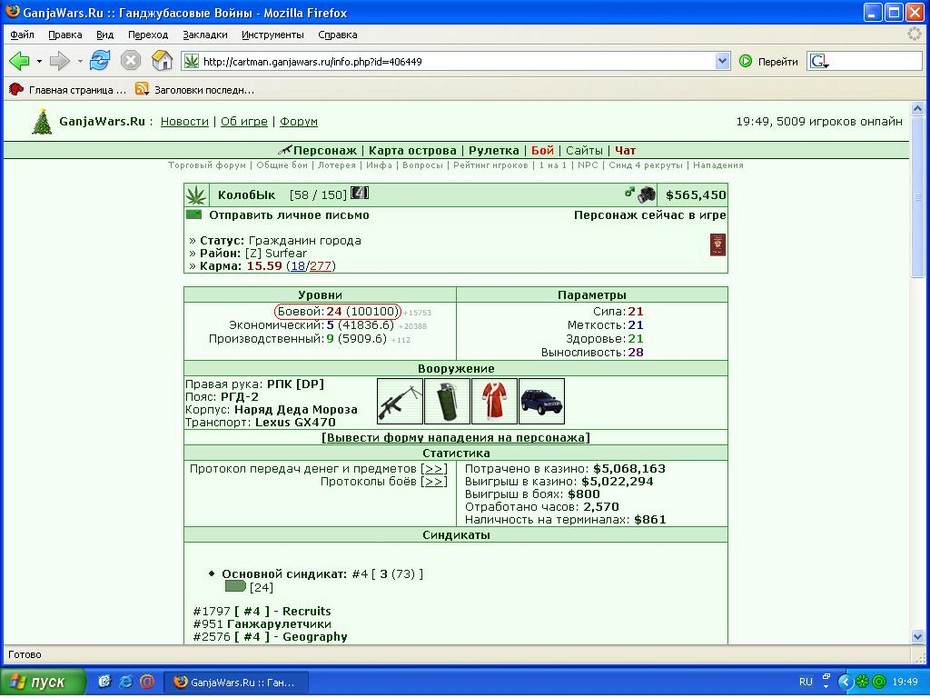This screenshot has width=930, height=698.
Task: Click negative karma count 277 link
Action: point(320,266)
